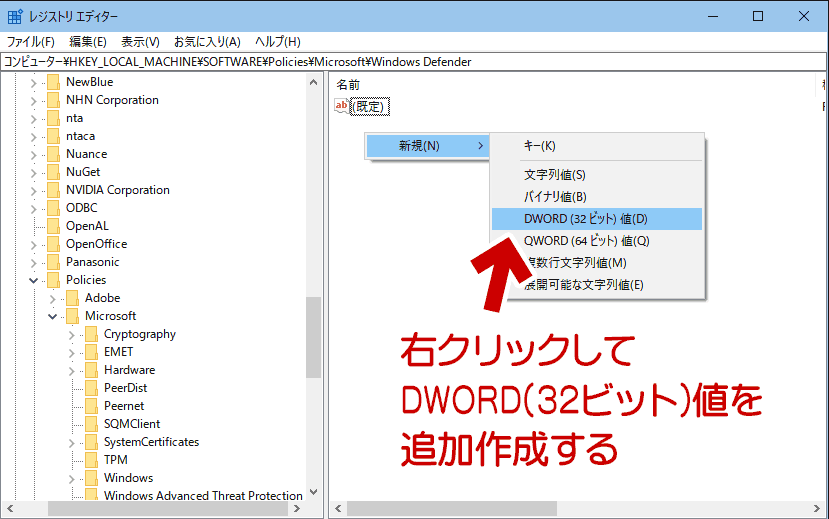Select the Adobe folder icon
The width and height of the screenshot is (829, 519).
tap(72, 298)
